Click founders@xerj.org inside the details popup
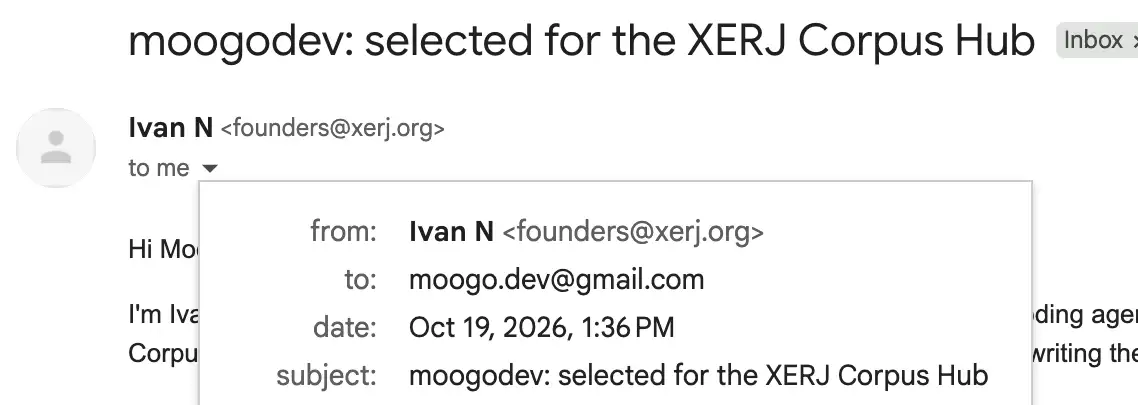Image resolution: width=1138 pixels, height=405 pixels. tap(633, 232)
